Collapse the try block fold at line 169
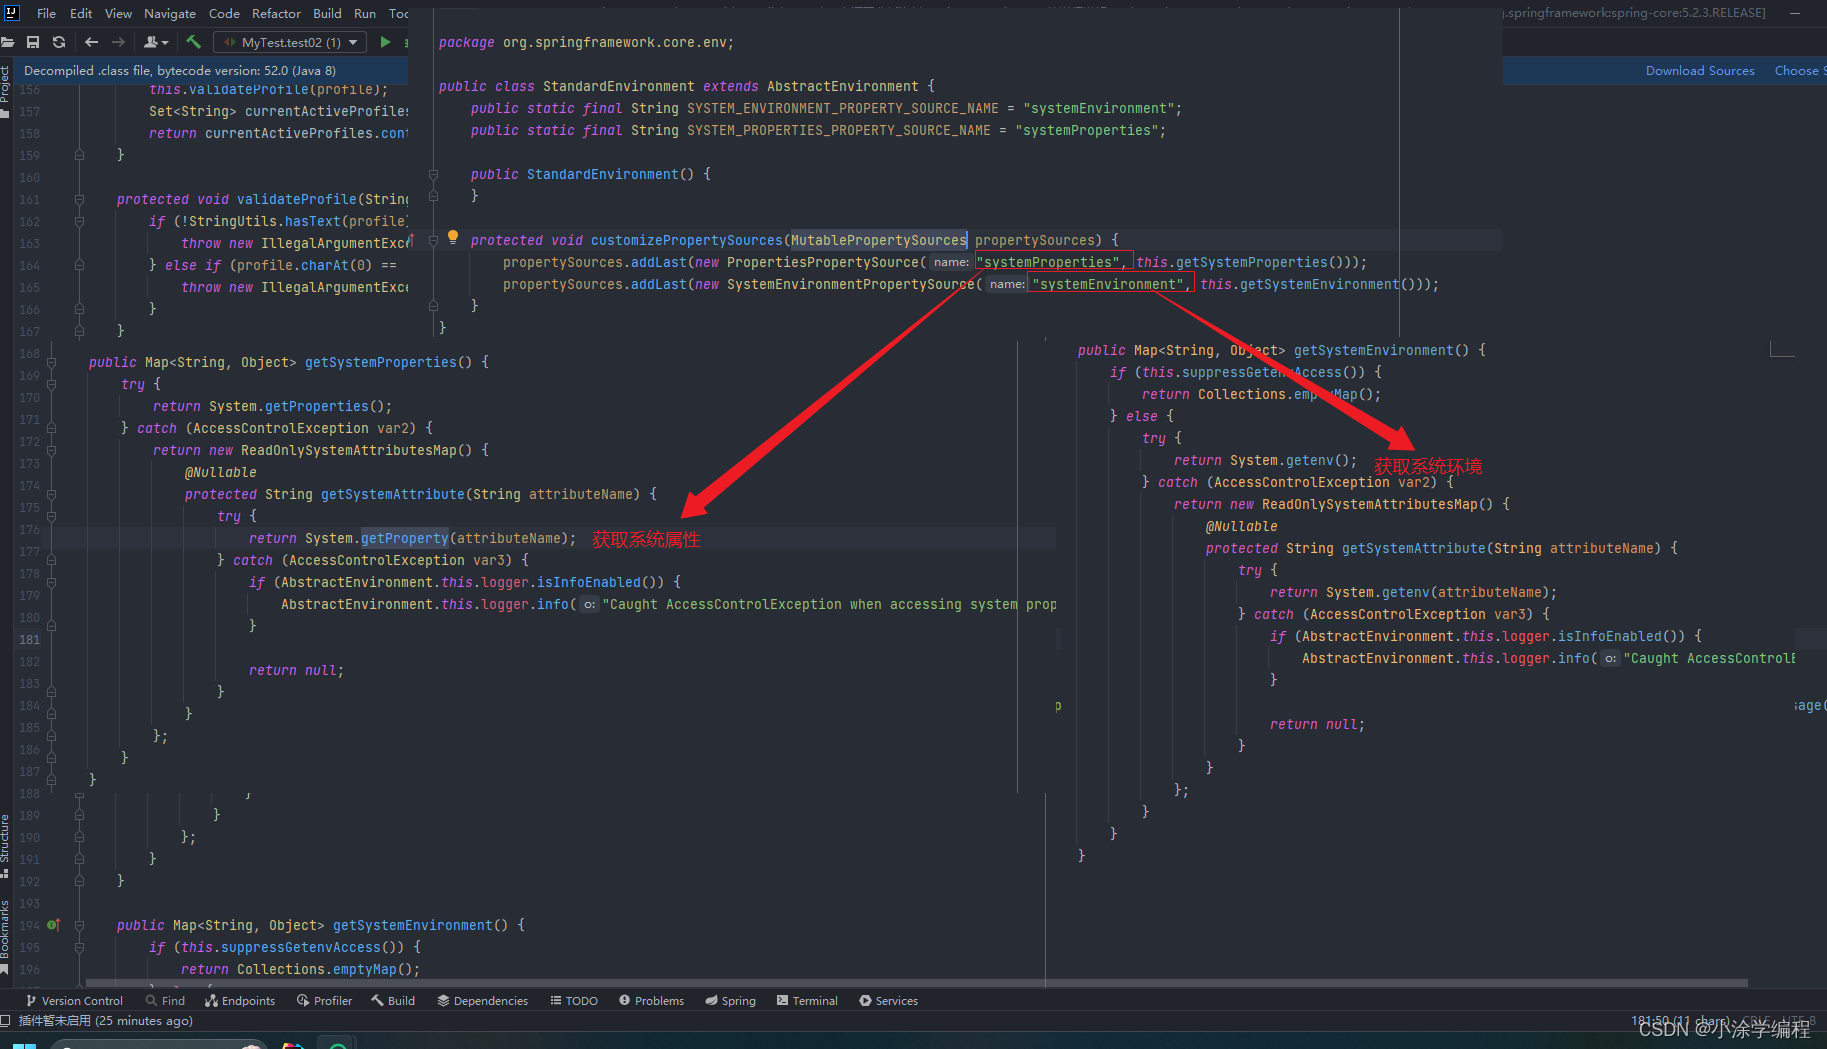Screen dimensions: 1827x1049 click(x=51, y=384)
